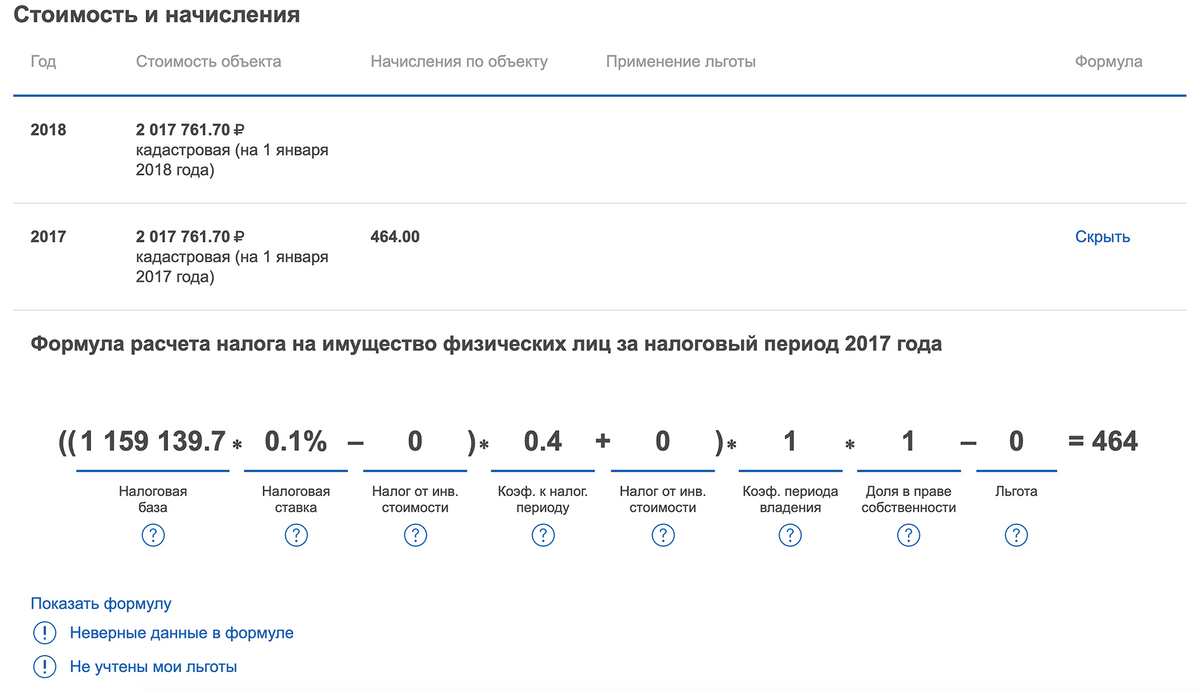1200x690 pixels.
Task: Click the 464.00 accrual amount for 2017
Action: point(395,237)
